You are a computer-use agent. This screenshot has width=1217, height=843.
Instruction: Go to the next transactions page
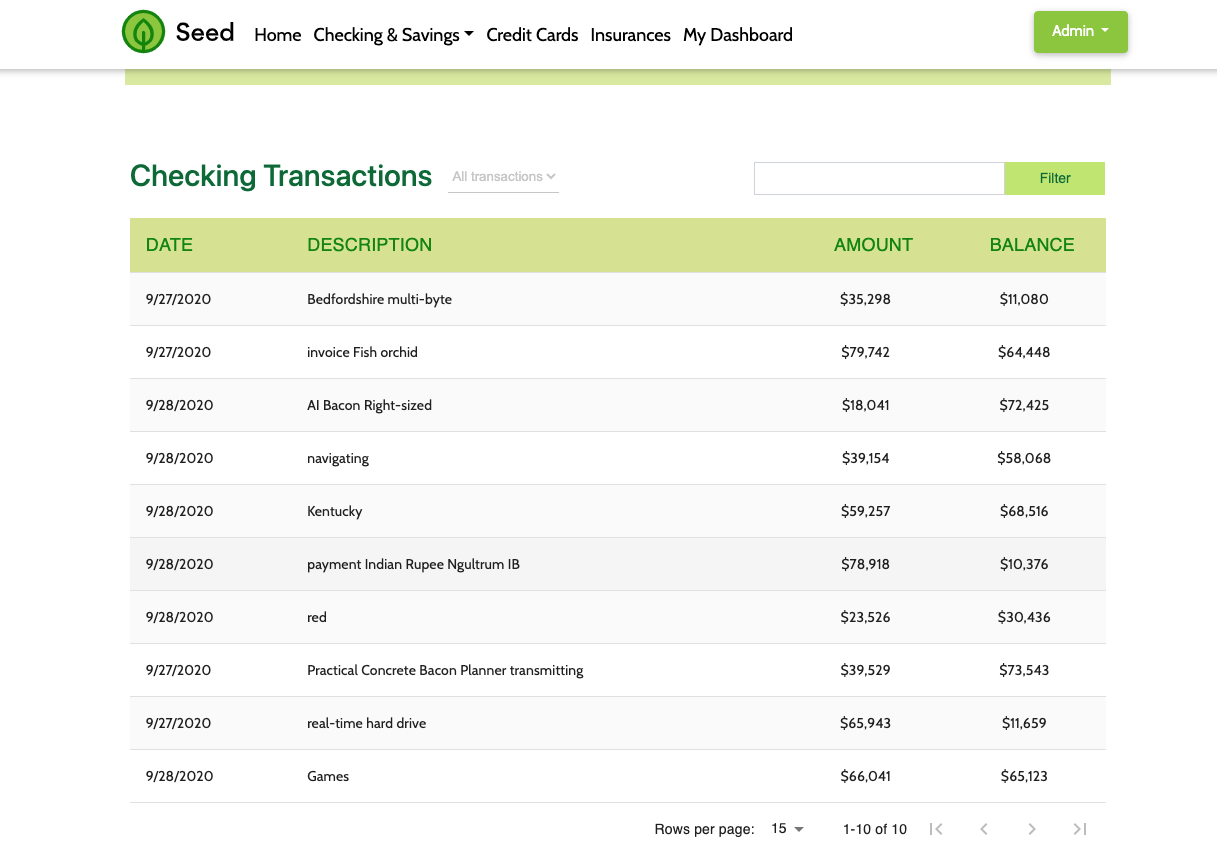point(1031,829)
